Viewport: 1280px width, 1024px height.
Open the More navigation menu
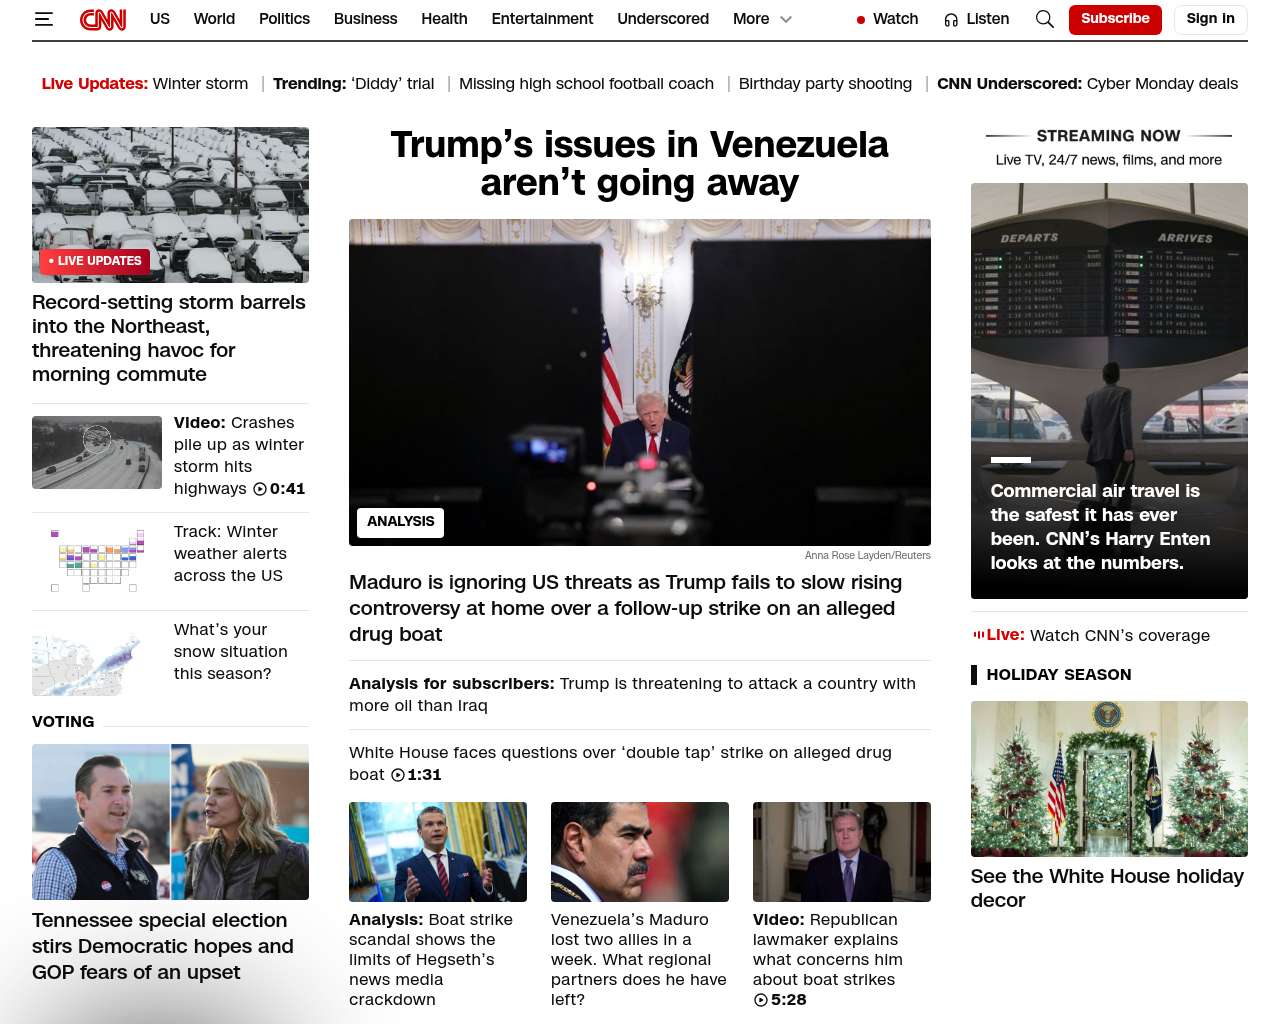pyautogui.click(x=751, y=19)
